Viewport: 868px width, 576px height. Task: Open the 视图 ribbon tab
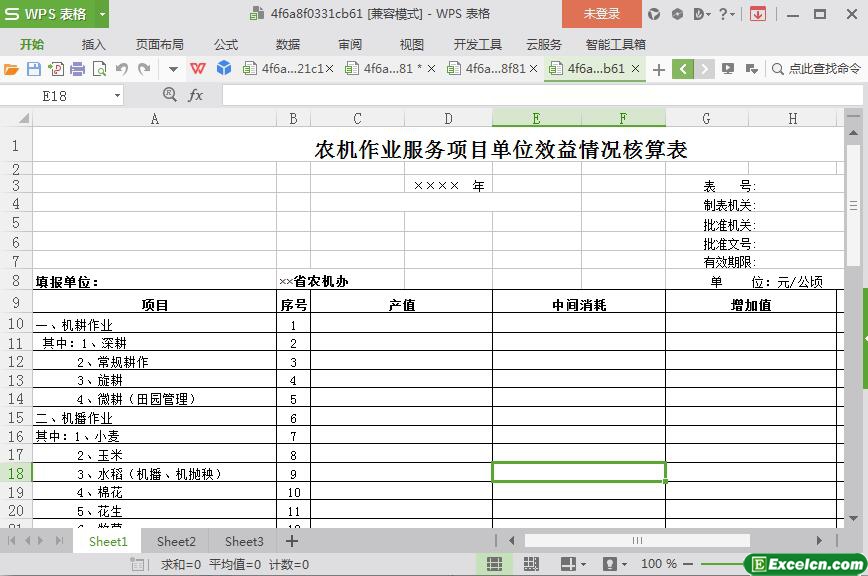pos(411,44)
